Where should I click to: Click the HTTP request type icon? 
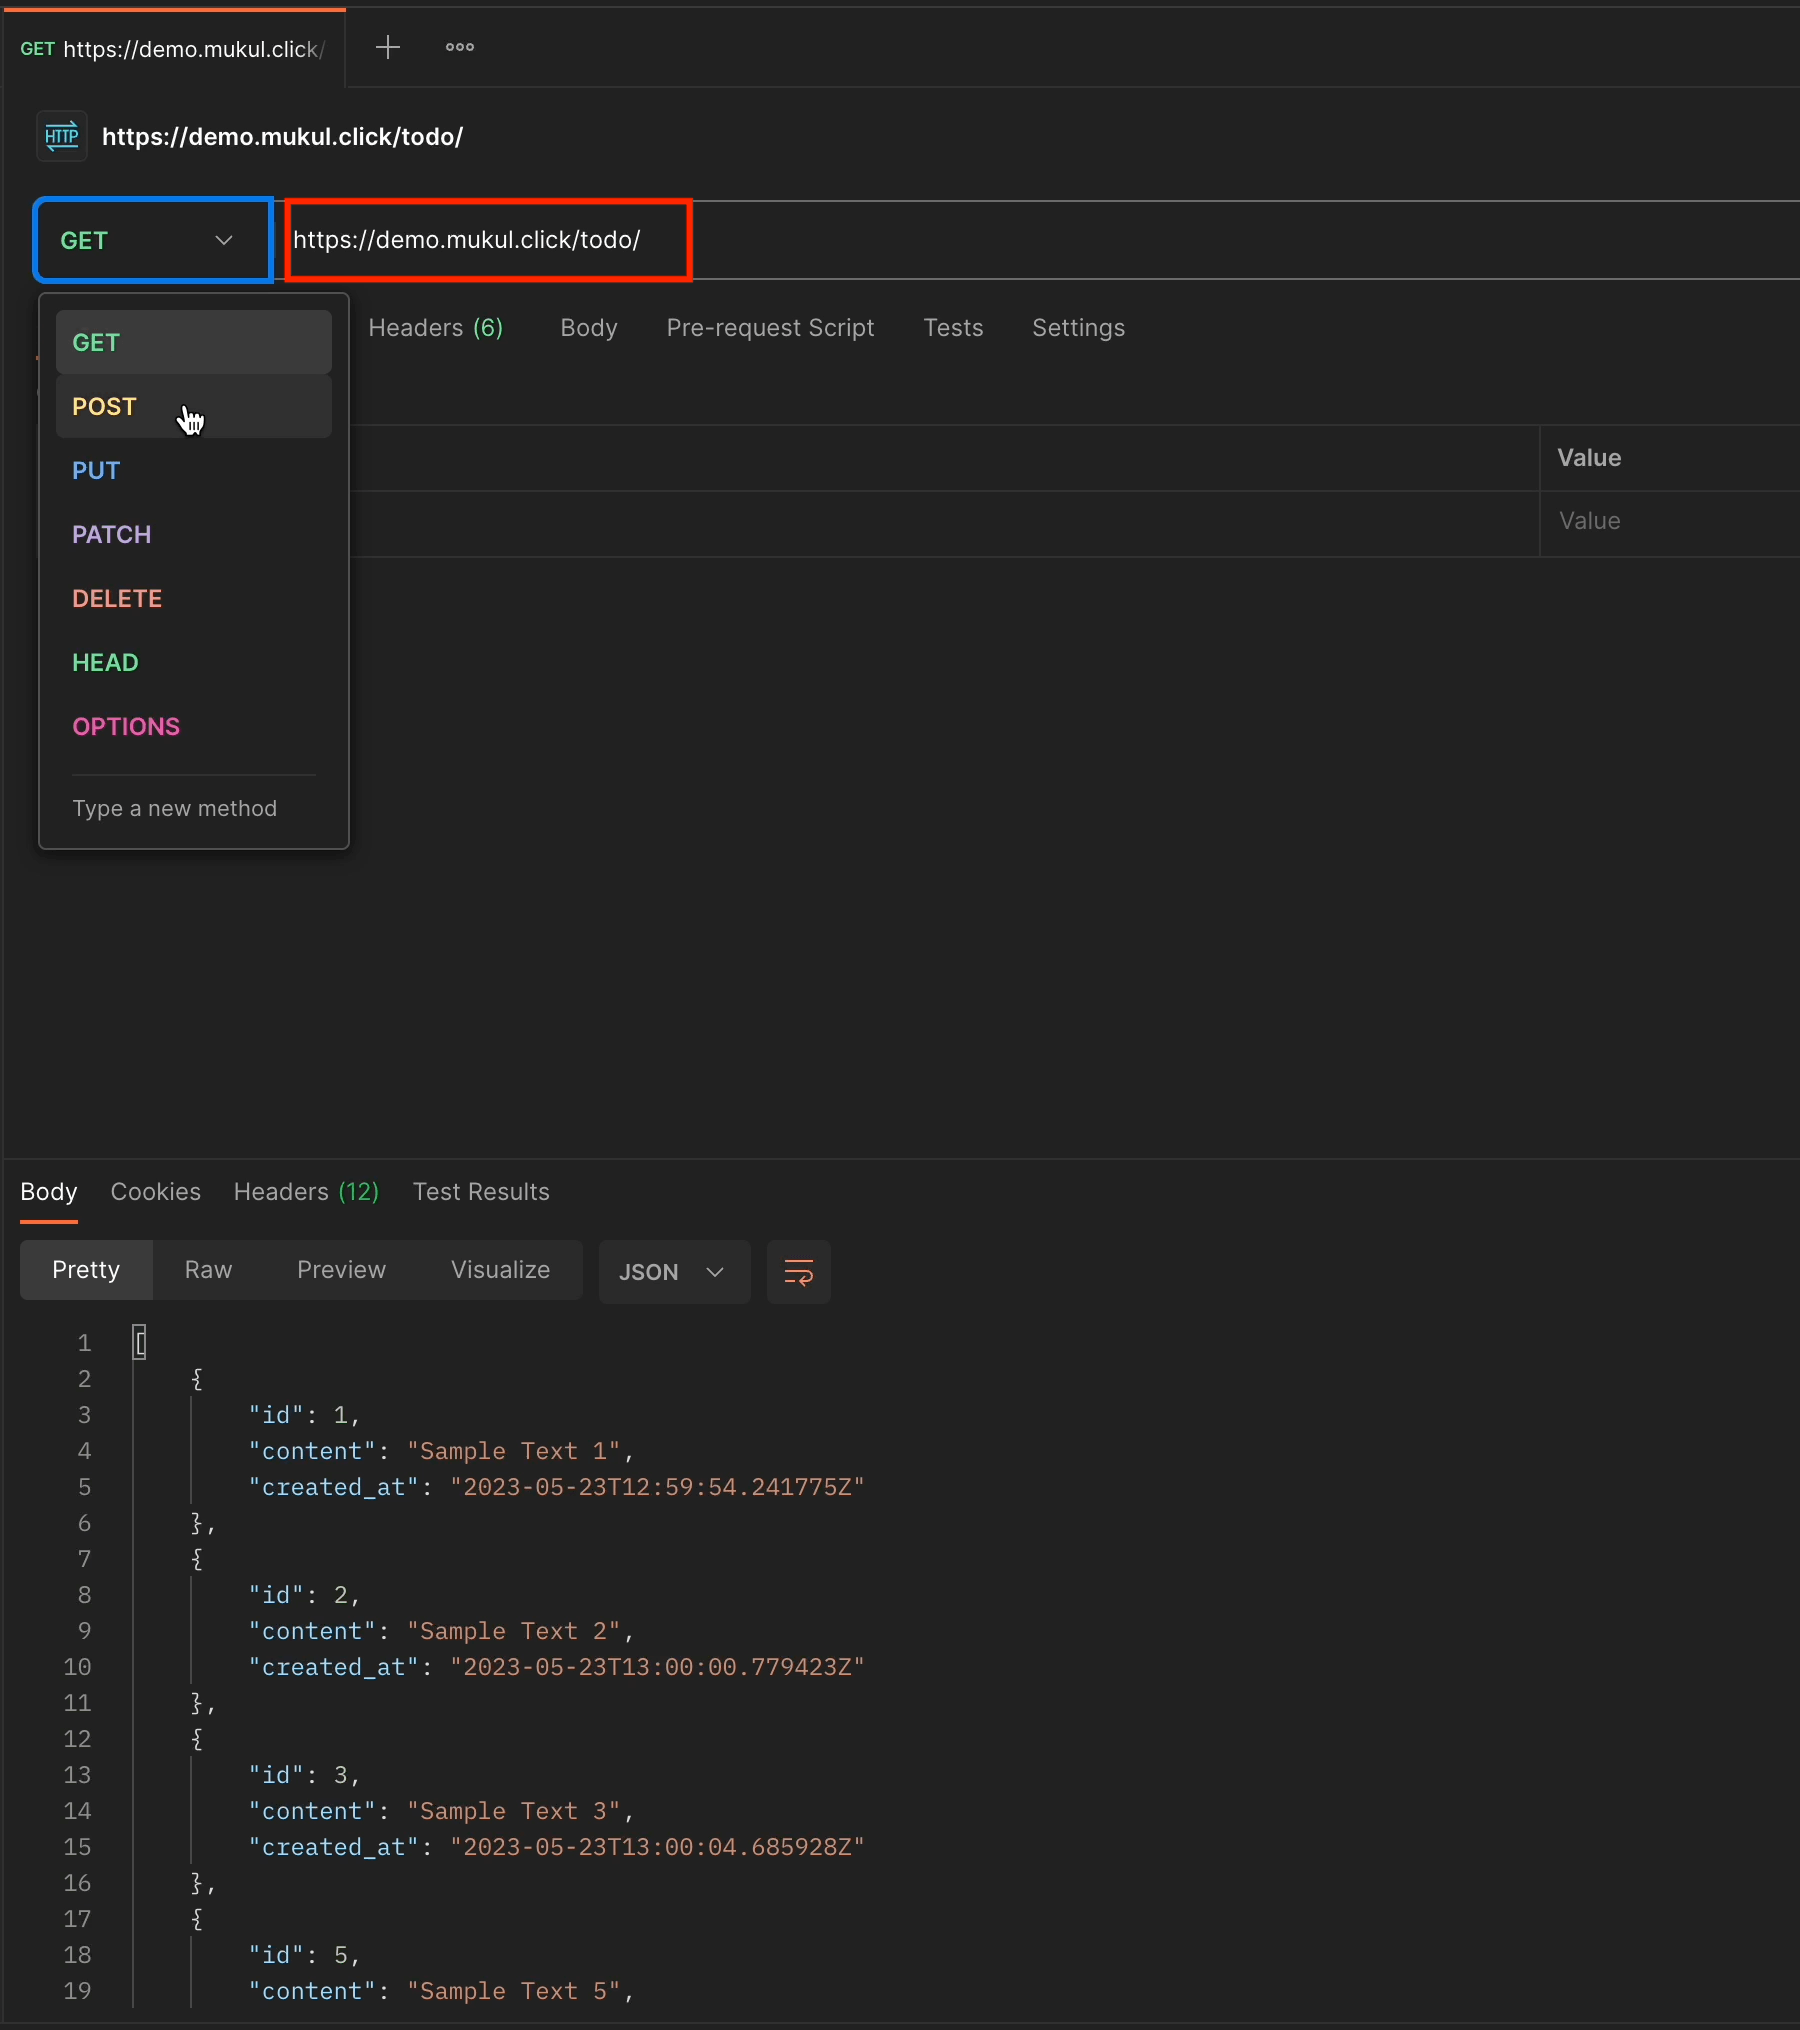62,136
